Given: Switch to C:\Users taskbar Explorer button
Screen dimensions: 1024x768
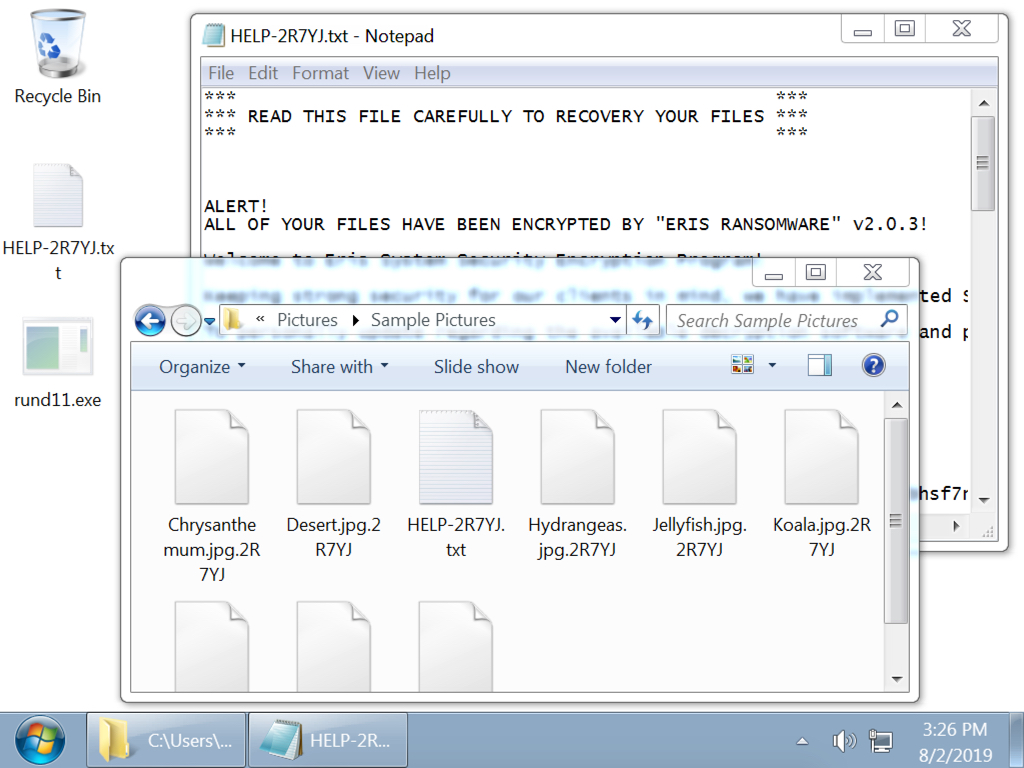Looking at the screenshot, I should click(167, 741).
